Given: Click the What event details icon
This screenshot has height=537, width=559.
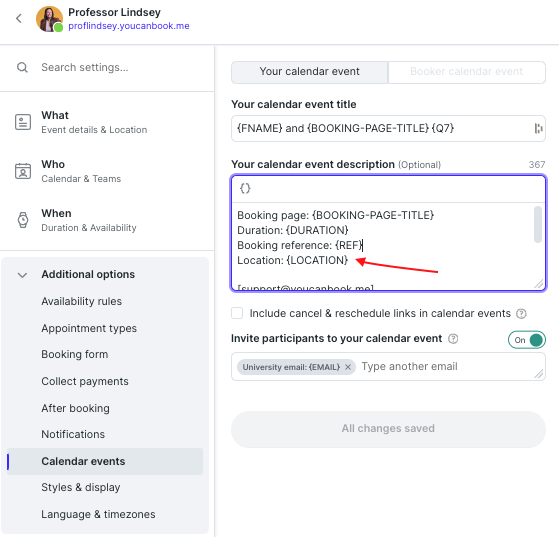Looking at the screenshot, I should pos(23,122).
